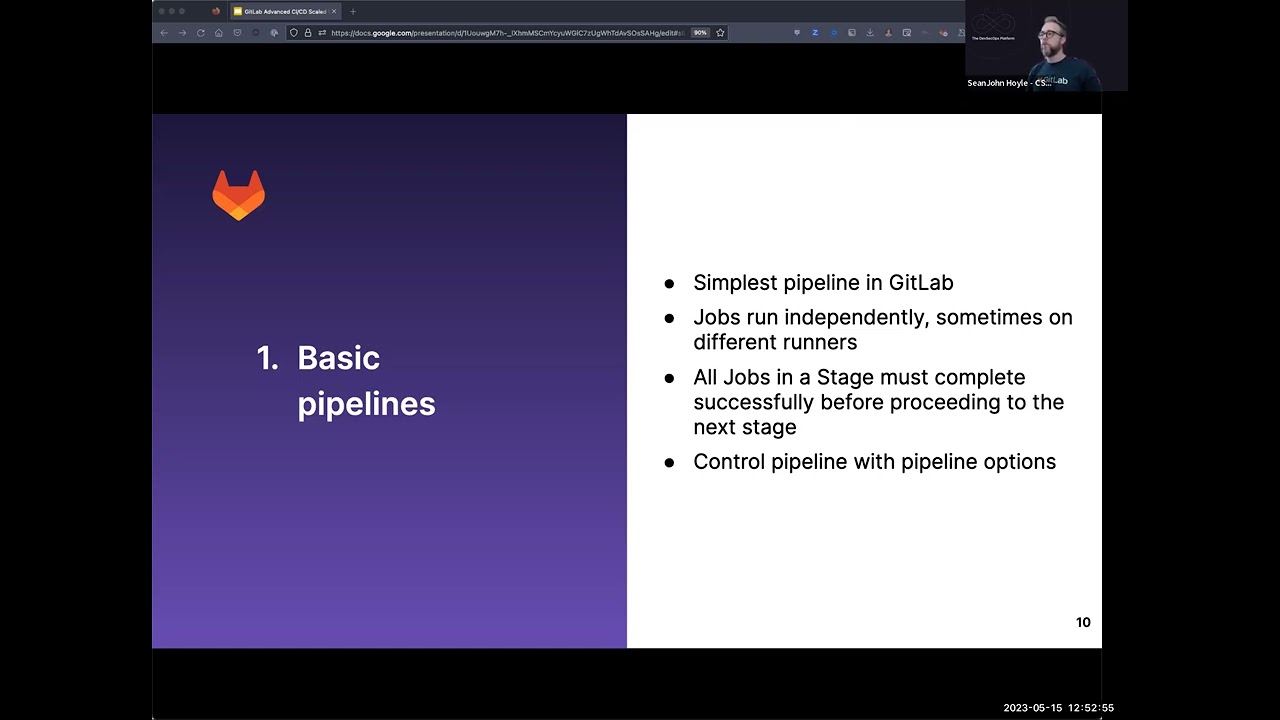Click the screenshot edit extension icon
The width and height of the screenshot is (1280, 720).
[x=907, y=33]
